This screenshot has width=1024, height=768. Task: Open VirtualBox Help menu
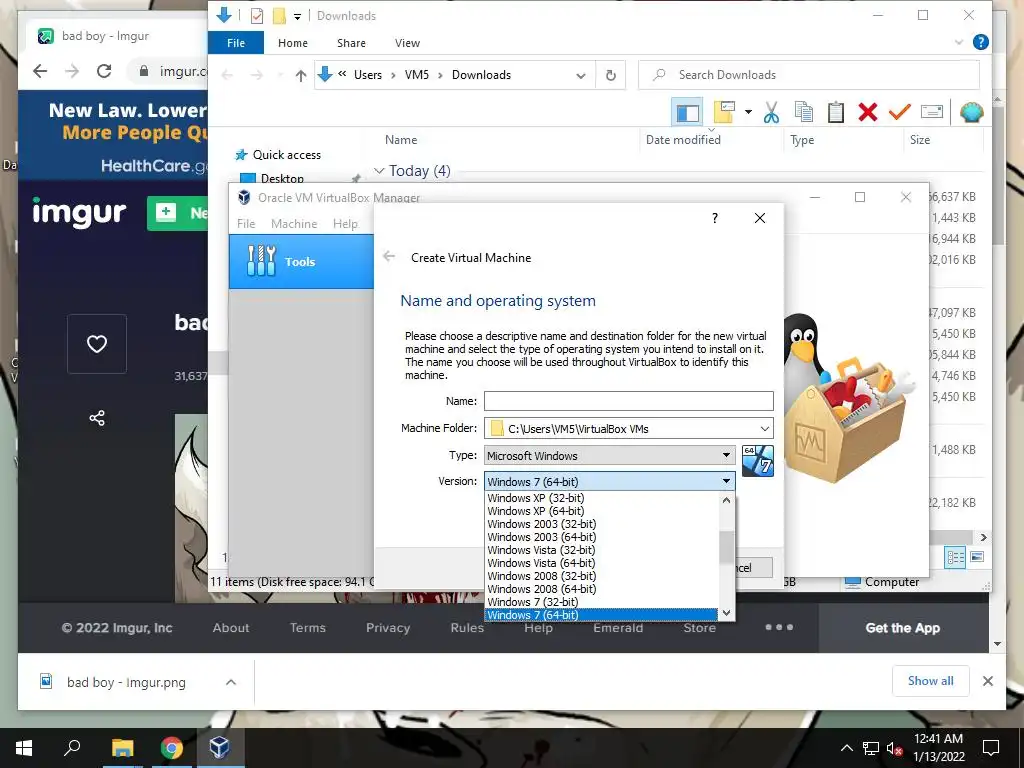click(345, 223)
